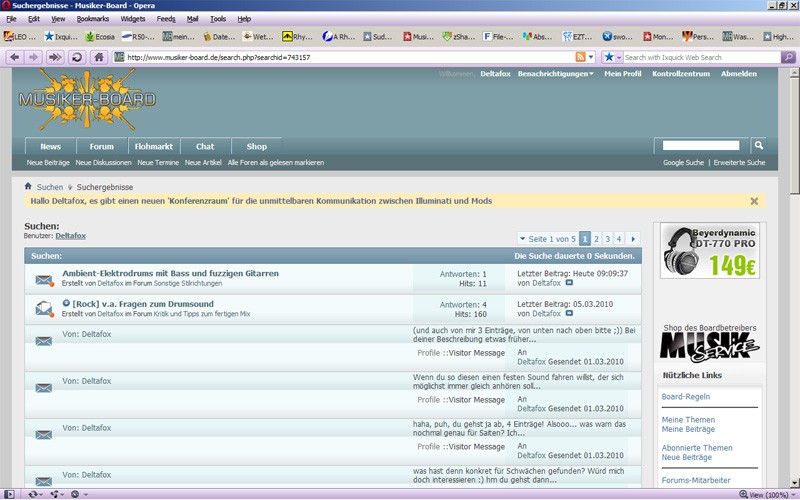Click the Abmelden link
Image resolution: width=800 pixels, height=500 pixels.
coord(738,74)
